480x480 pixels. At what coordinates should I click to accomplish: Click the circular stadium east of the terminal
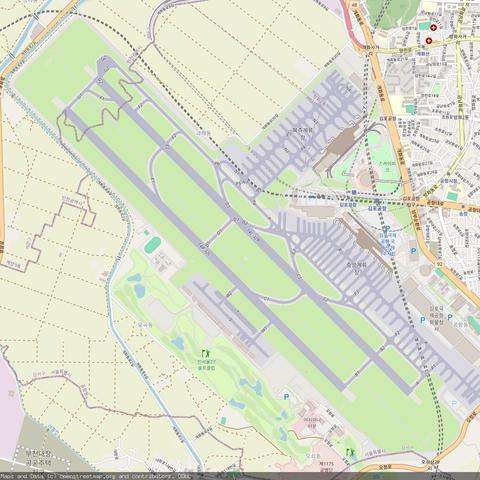pyautogui.click(x=366, y=178)
